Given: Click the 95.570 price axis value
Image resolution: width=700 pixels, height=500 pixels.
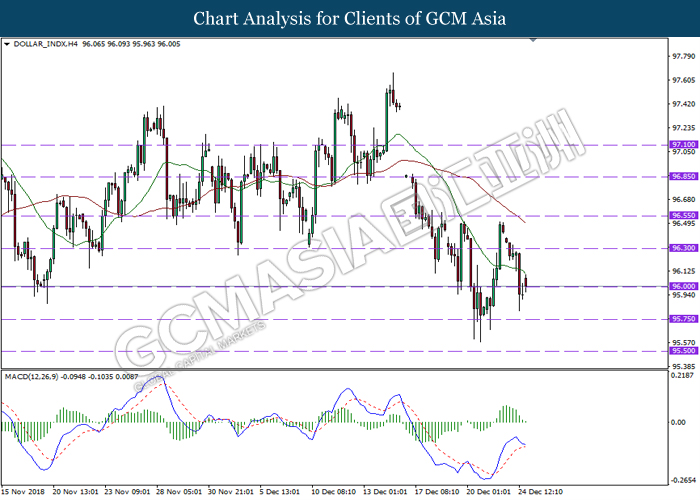Looking at the screenshot, I should point(684,343).
